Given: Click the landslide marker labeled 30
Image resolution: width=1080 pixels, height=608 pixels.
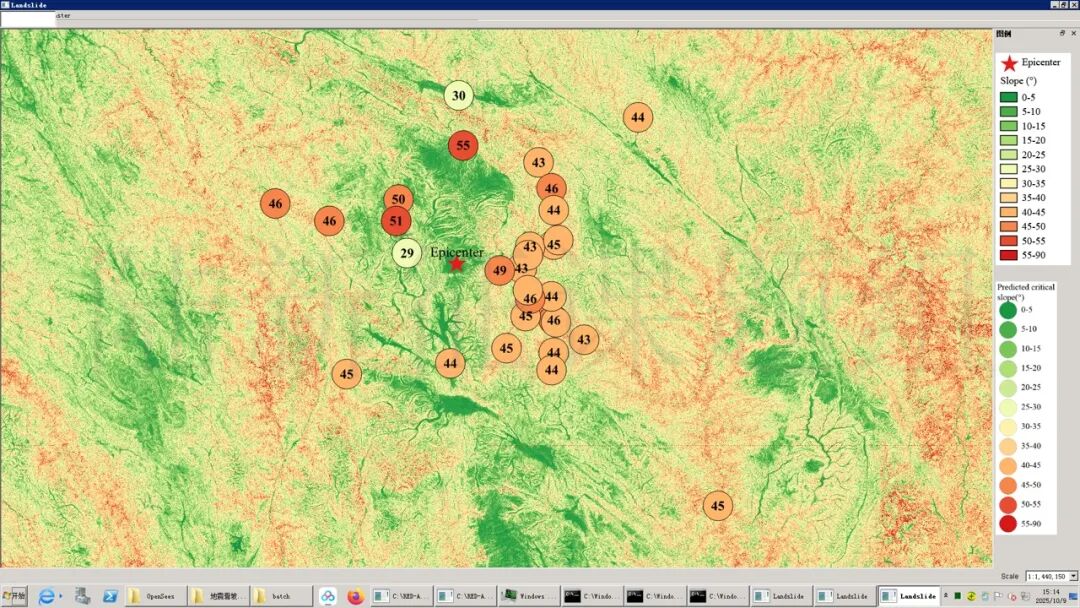Looking at the screenshot, I should coord(458,96).
